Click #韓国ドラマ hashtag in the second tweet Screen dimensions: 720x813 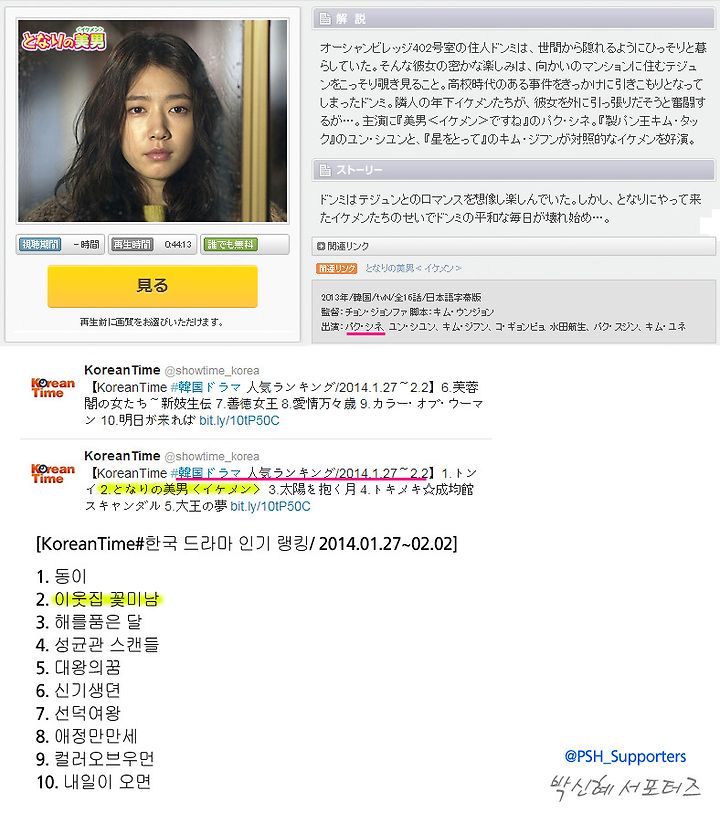[x=206, y=473]
